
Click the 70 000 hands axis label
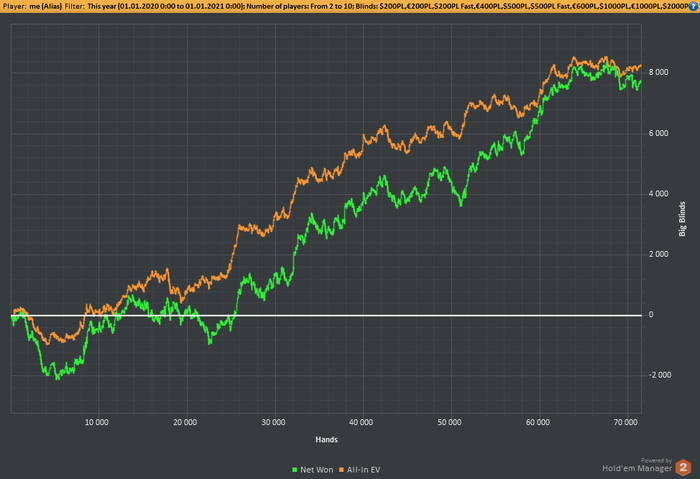[625, 422]
